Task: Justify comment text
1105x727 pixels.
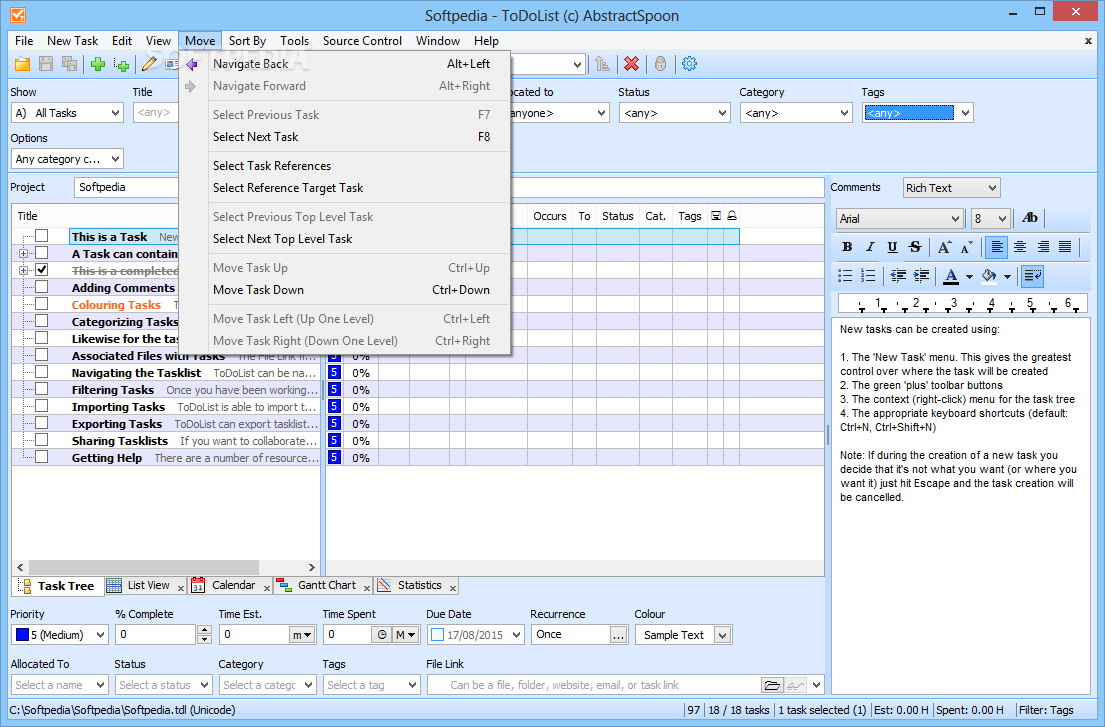Action: (1065, 247)
